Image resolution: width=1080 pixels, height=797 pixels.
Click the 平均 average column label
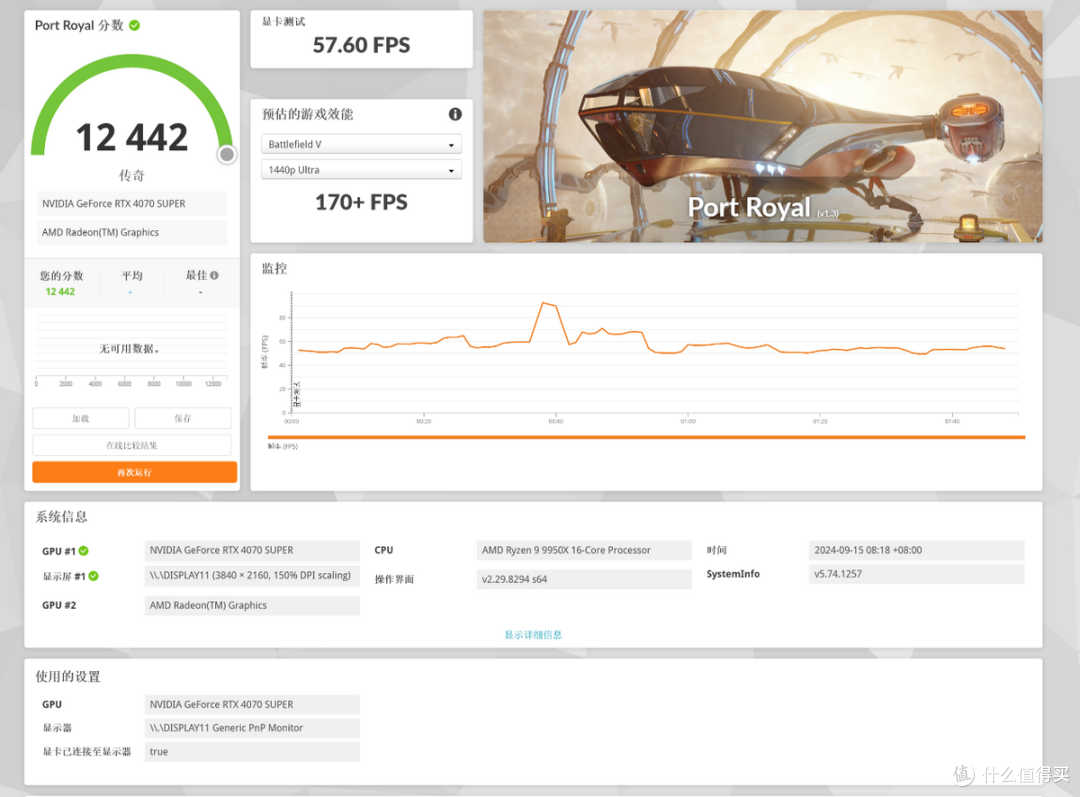132,276
